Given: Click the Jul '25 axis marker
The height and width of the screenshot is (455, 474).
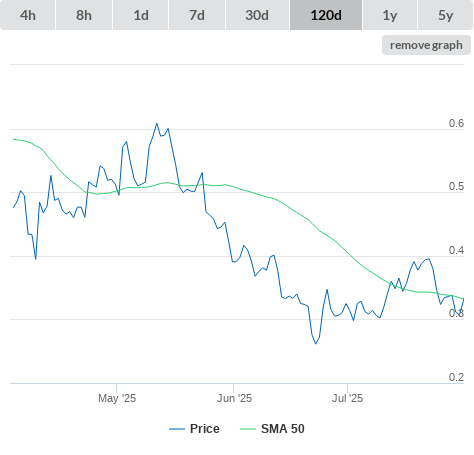Looking at the screenshot, I should pos(347,398).
